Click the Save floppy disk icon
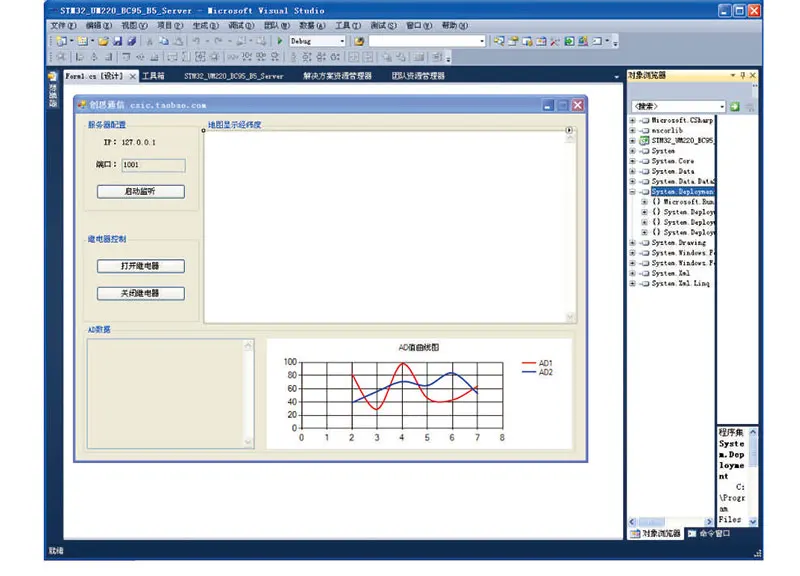Screen dimensions: 800x576 (117, 41)
